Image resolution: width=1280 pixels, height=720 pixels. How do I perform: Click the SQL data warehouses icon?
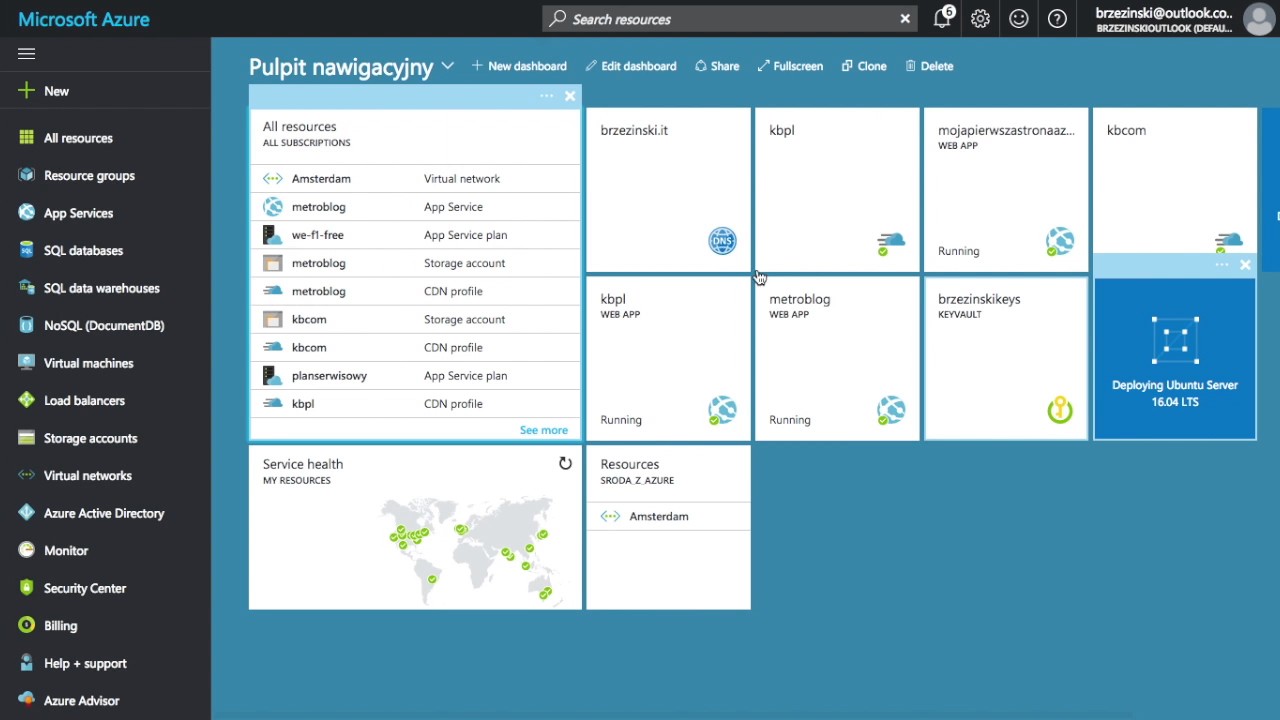(x=27, y=288)
